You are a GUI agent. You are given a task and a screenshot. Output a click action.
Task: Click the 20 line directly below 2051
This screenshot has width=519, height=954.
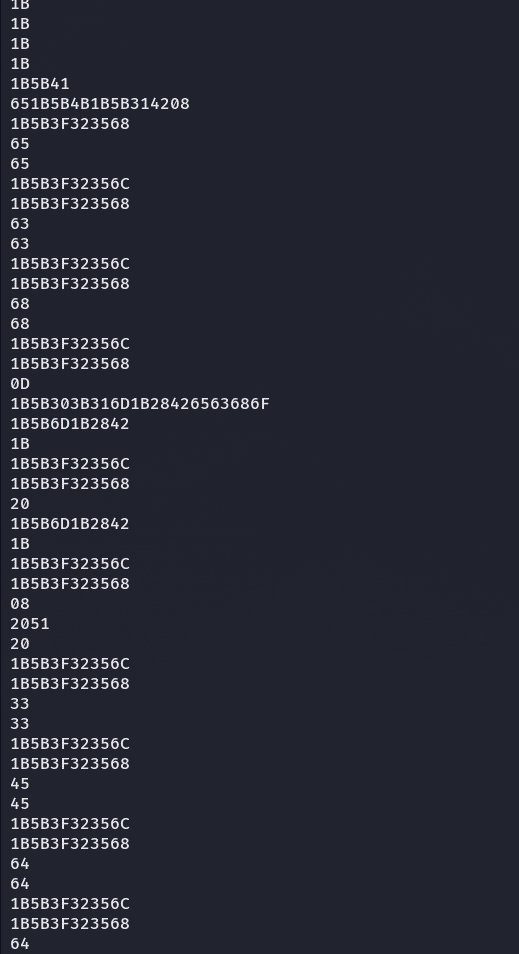pos(20,644)
